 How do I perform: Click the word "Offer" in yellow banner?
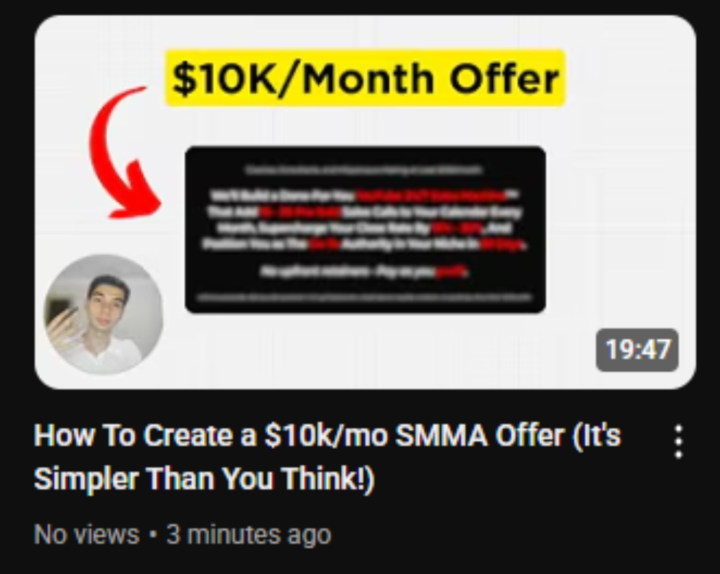point(504,79)
